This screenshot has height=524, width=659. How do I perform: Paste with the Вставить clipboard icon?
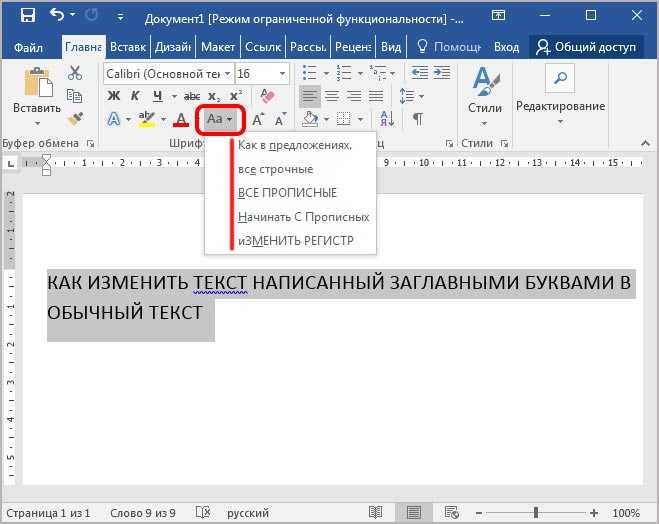[38, 82]
